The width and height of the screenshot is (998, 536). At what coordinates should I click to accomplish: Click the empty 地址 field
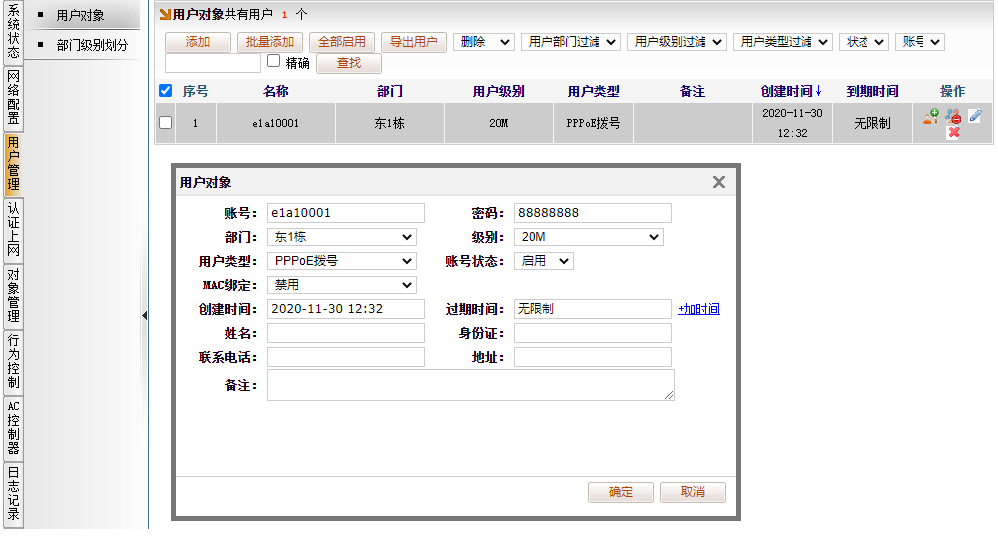click(x=593, y=357)
